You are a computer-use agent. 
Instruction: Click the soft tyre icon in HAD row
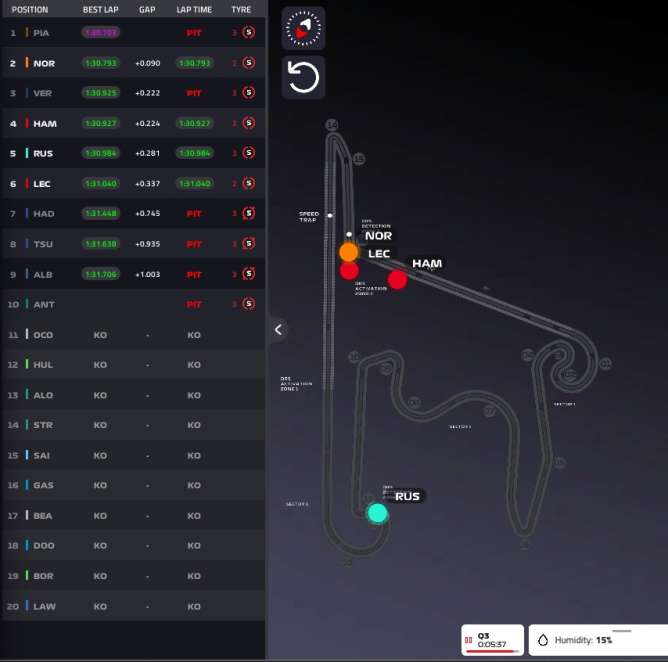[x=249, y=213]
